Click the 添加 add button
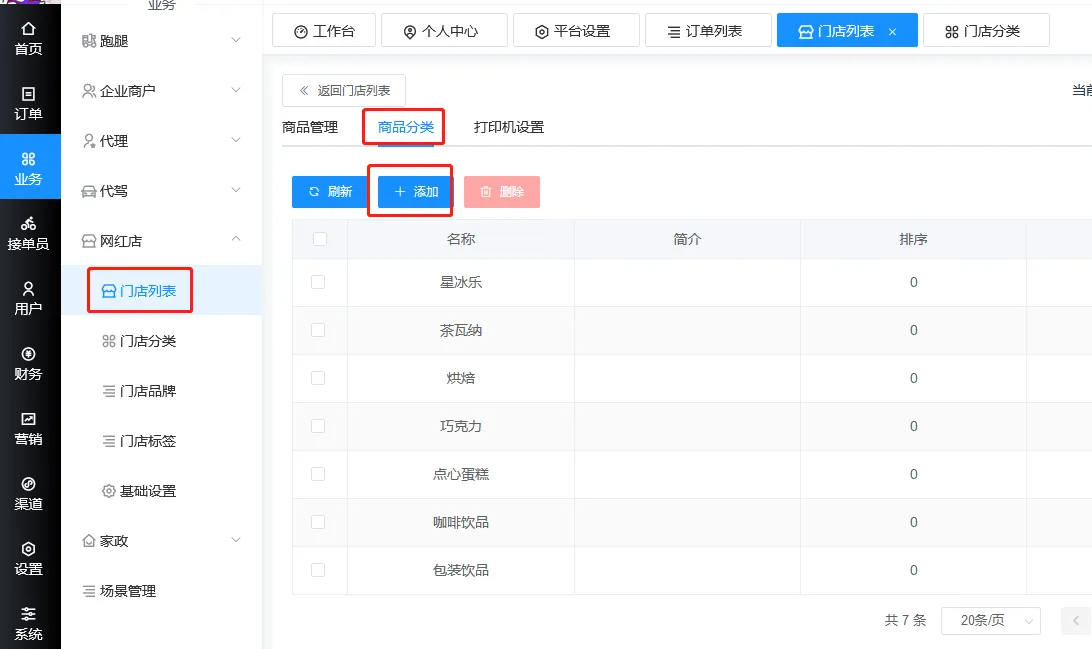 pyautogui.click(x=416, y=191)
